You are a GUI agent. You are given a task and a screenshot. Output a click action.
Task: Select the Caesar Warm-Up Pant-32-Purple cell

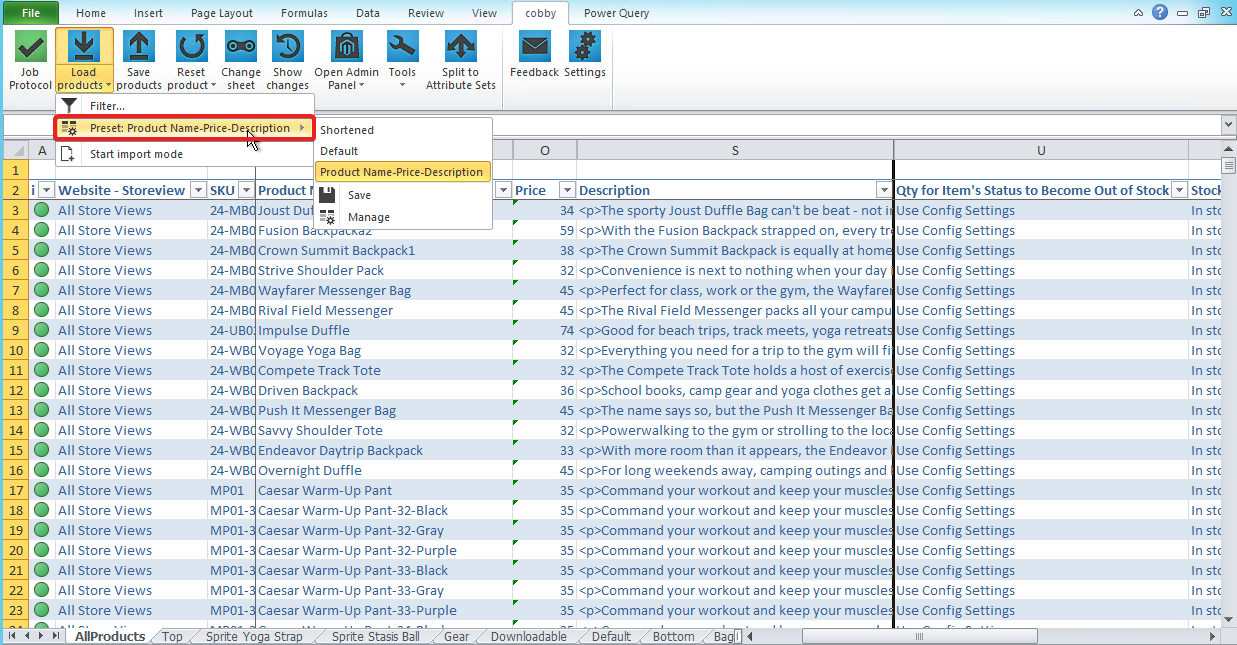click(x=384, y=550)
